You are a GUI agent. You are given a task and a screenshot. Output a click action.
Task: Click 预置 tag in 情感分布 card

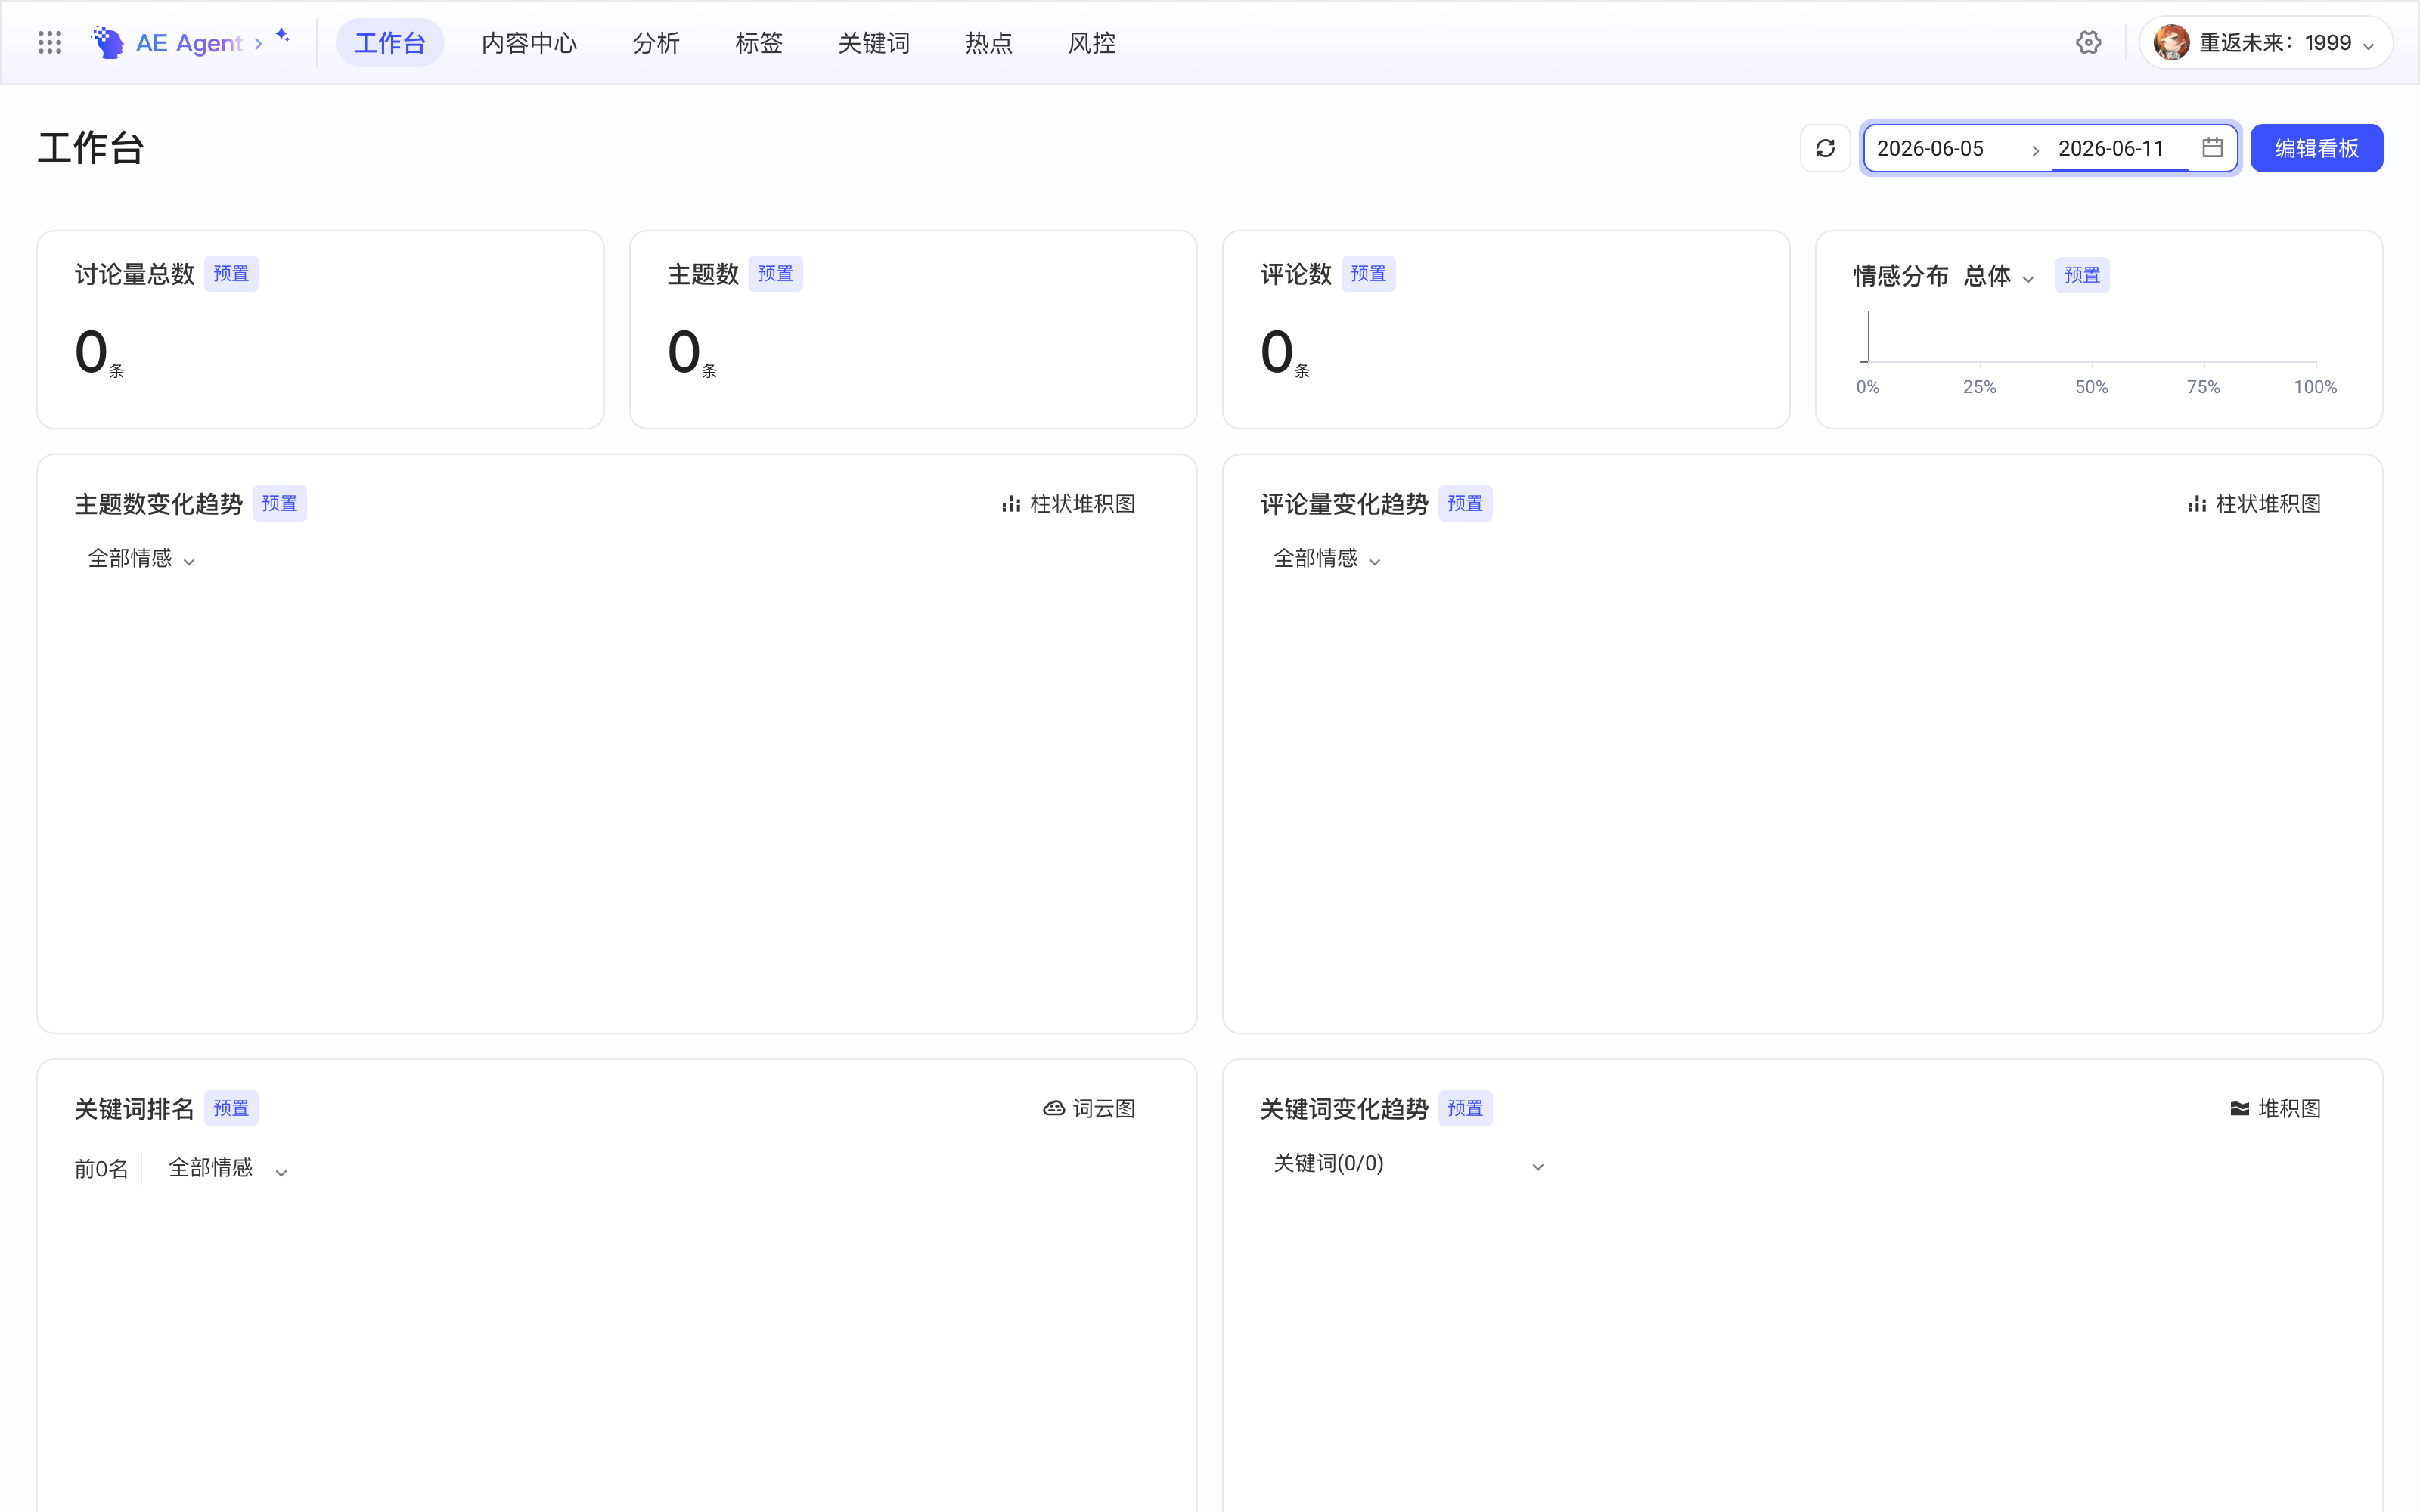tap(2082, 275)
